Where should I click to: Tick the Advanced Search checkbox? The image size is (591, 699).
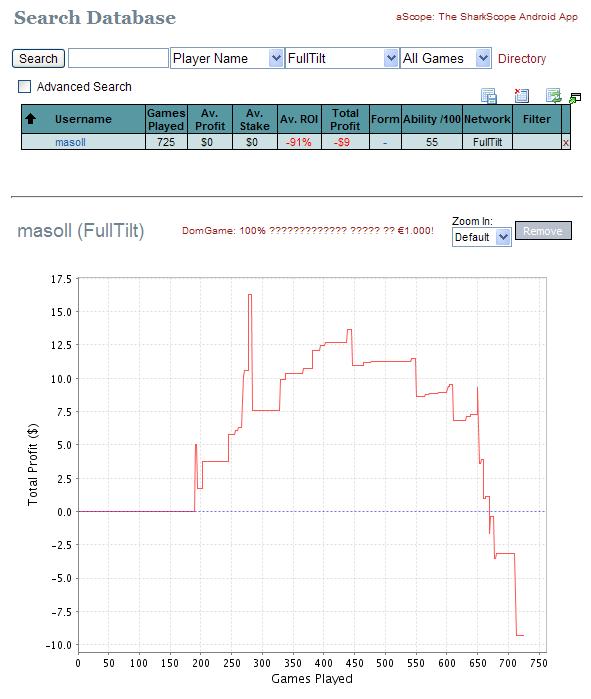(x=24, y=86)
